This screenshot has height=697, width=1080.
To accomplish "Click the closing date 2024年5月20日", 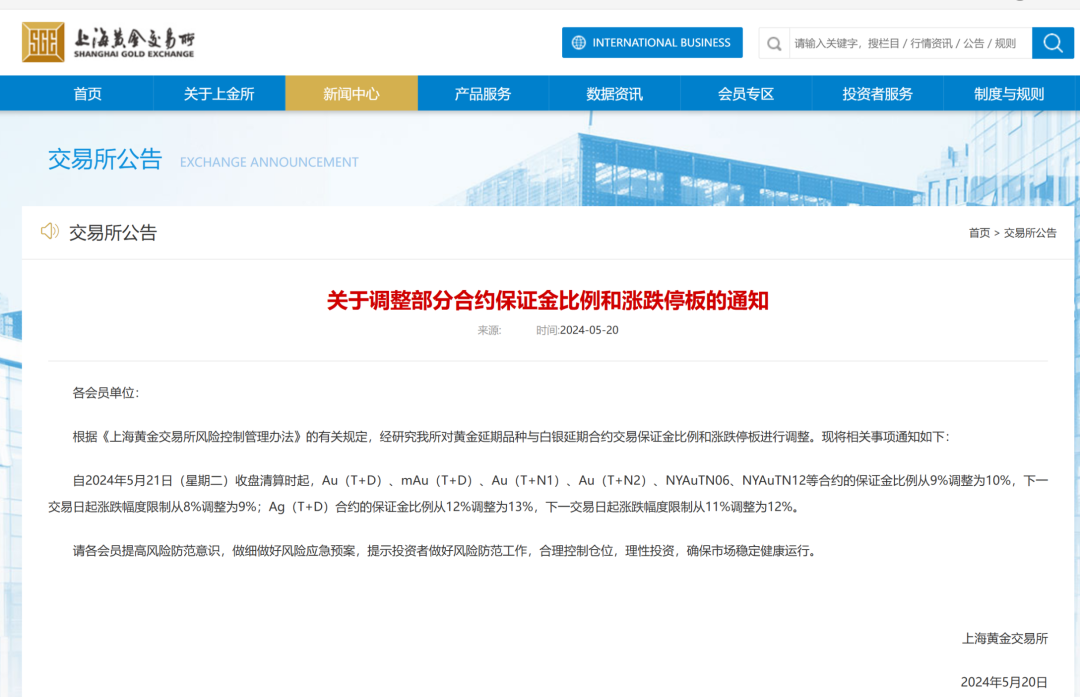I will pos(1004,682).
